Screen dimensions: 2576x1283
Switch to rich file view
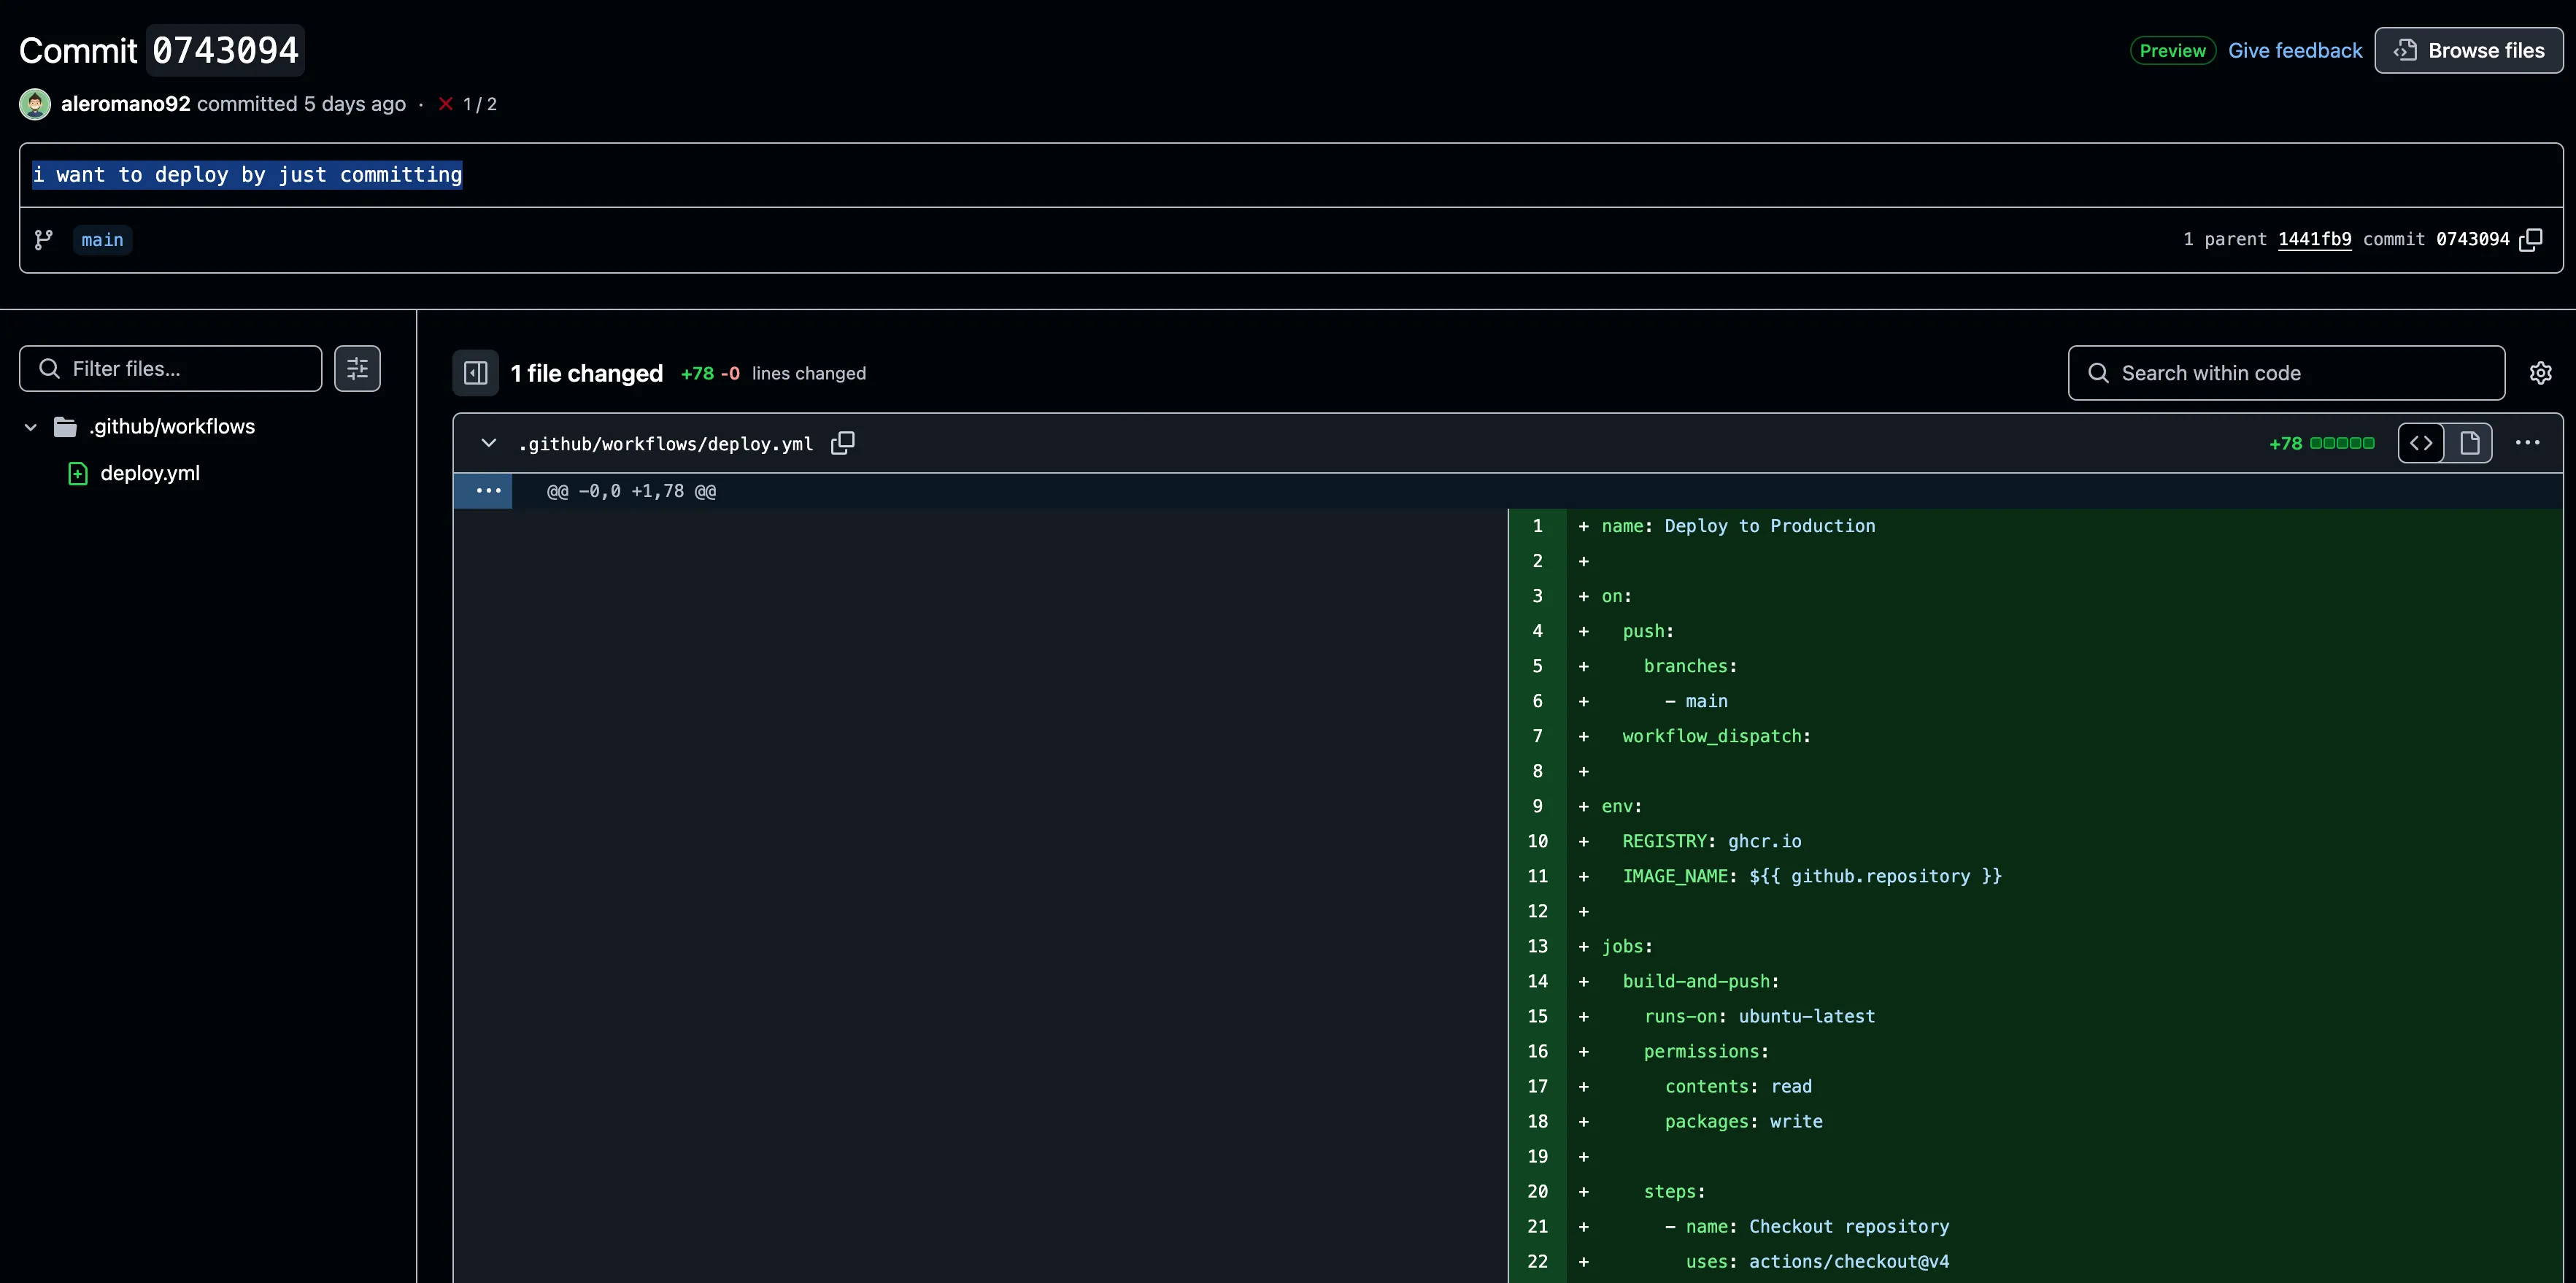[x=2469, y=443]
